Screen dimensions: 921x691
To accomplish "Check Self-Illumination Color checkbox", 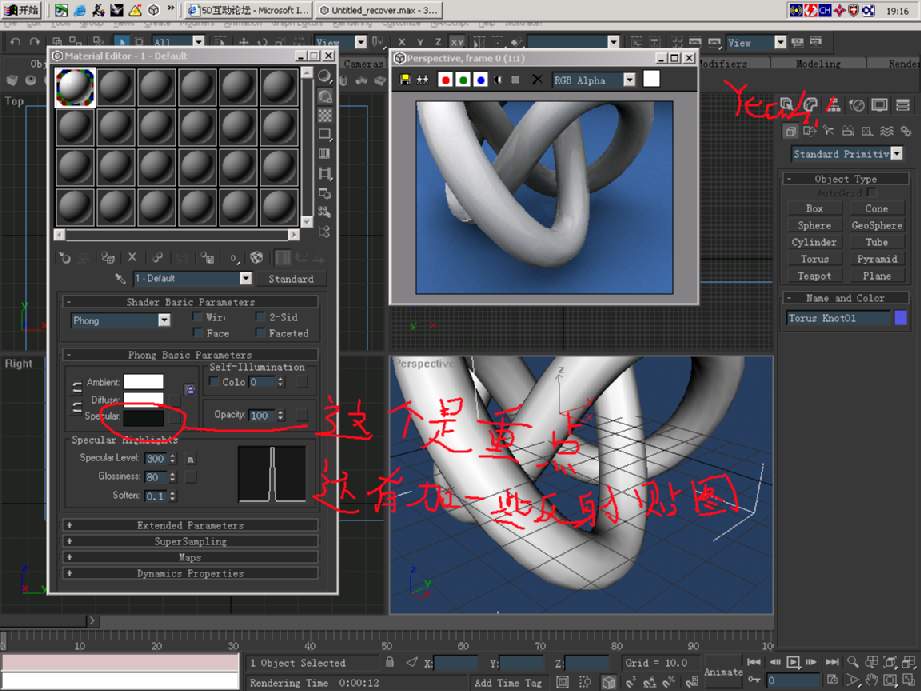I will click(214, 382).
